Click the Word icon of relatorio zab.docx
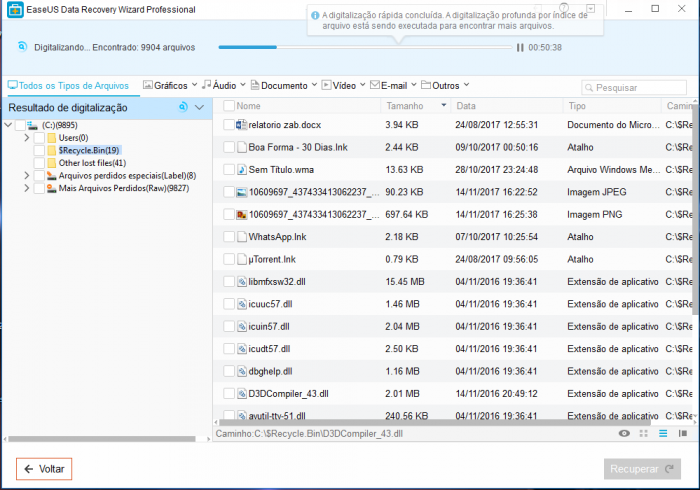Viewport: 700px width, 490px height. [x=242, y=125]
